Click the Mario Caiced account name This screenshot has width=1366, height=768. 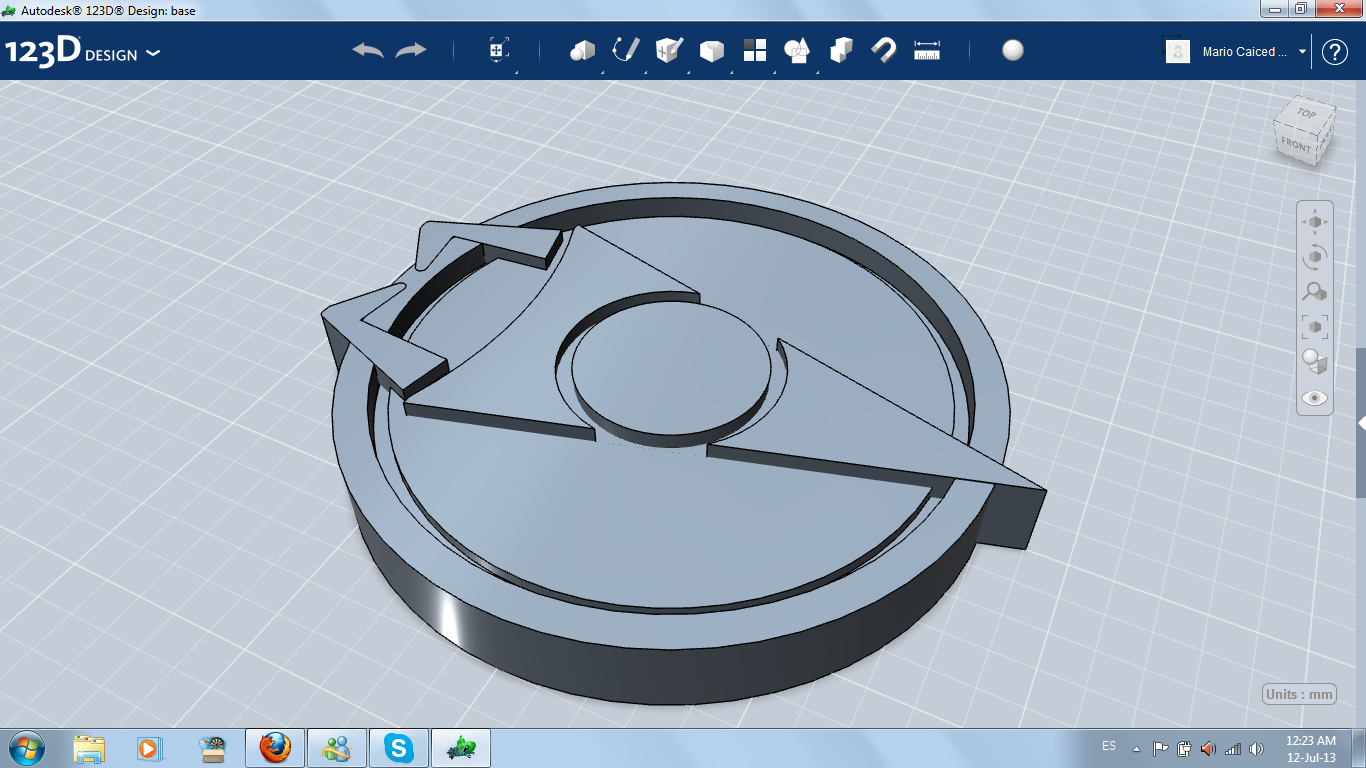point(1245,52)
